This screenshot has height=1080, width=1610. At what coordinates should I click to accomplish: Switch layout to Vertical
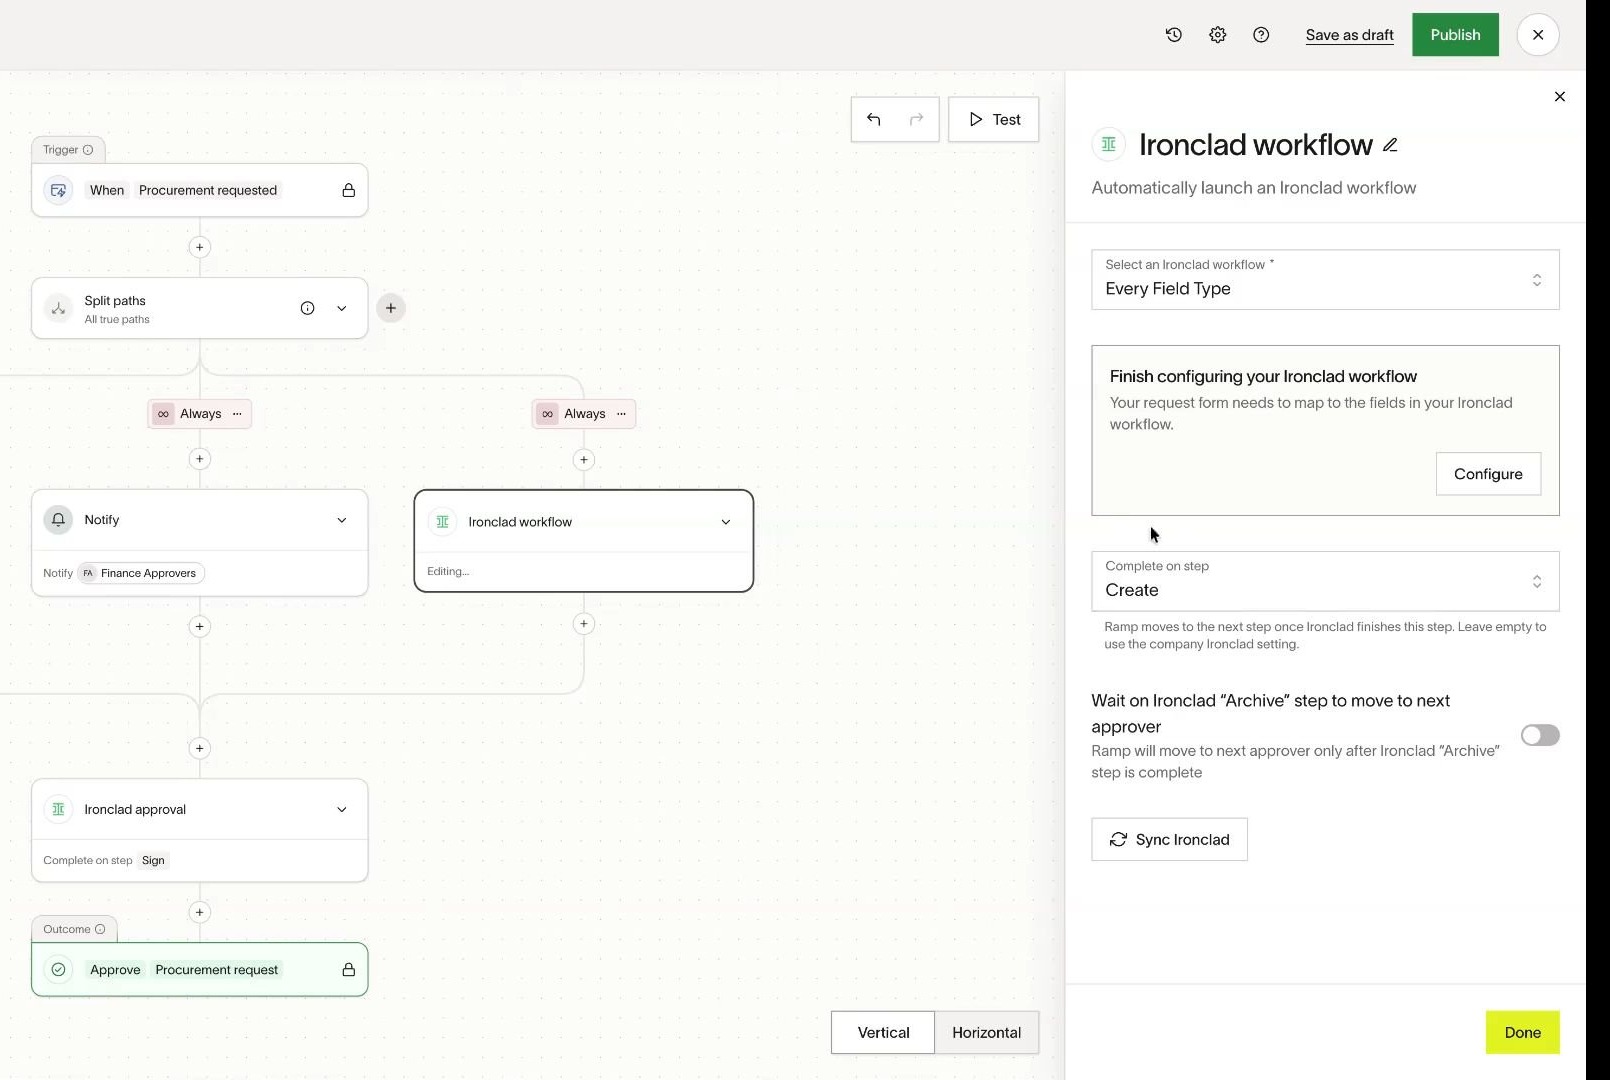click(883, 1032)
